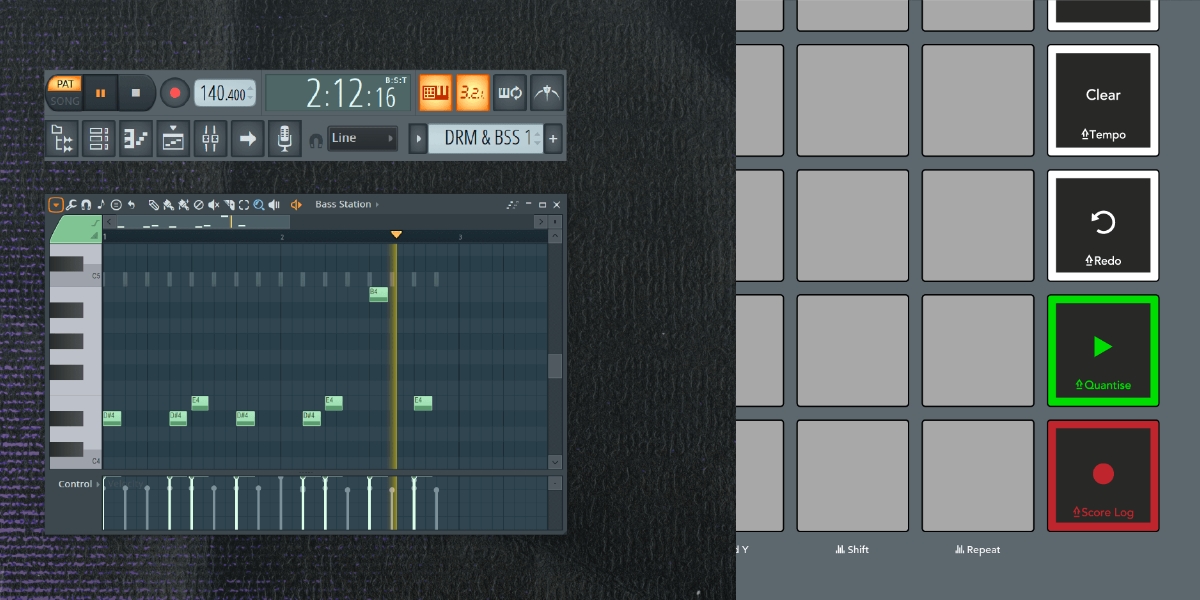Click the vertical scrollbar thumb in piano roll
This screenshot has height=600, width=1200.
pos(555,366)
